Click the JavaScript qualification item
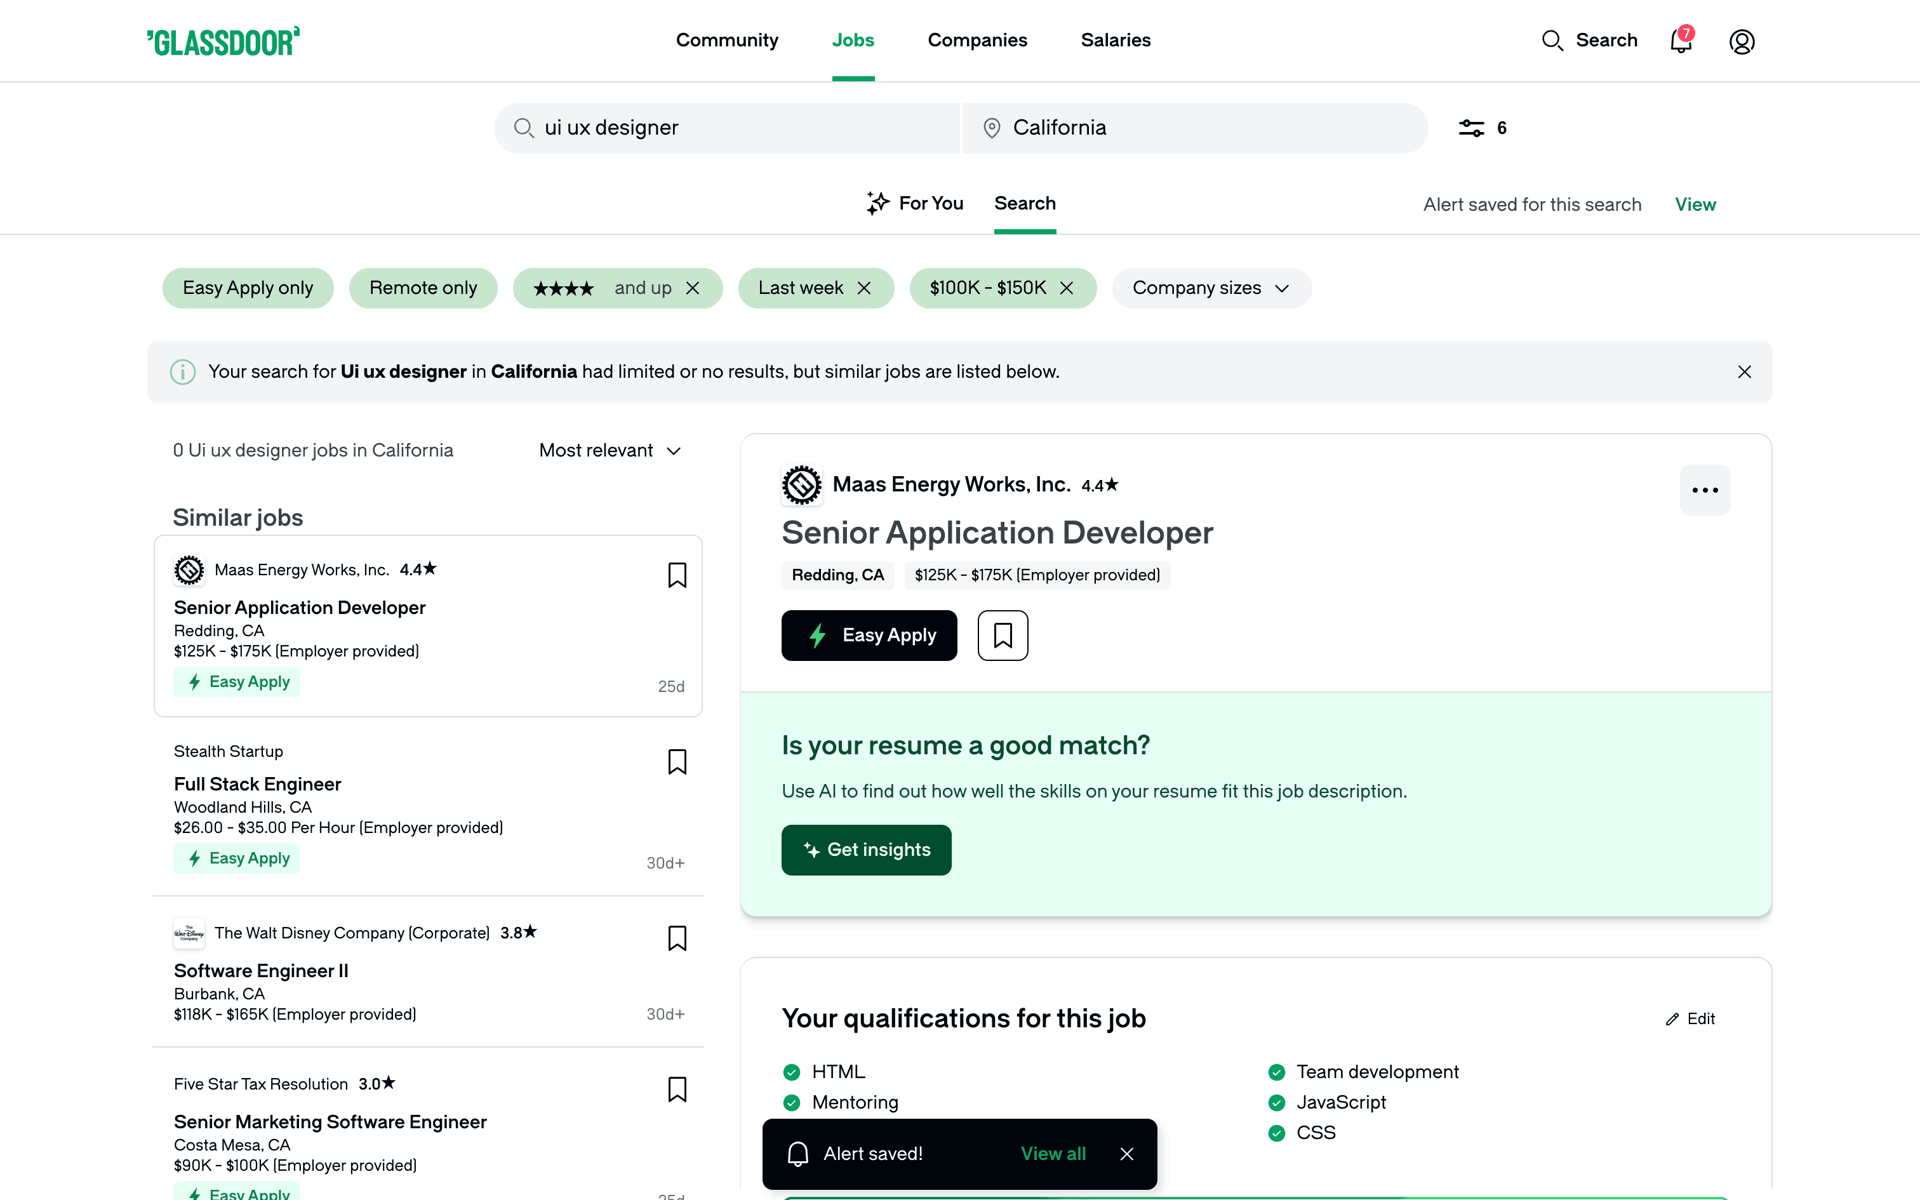 (x=1327, y=1102)
